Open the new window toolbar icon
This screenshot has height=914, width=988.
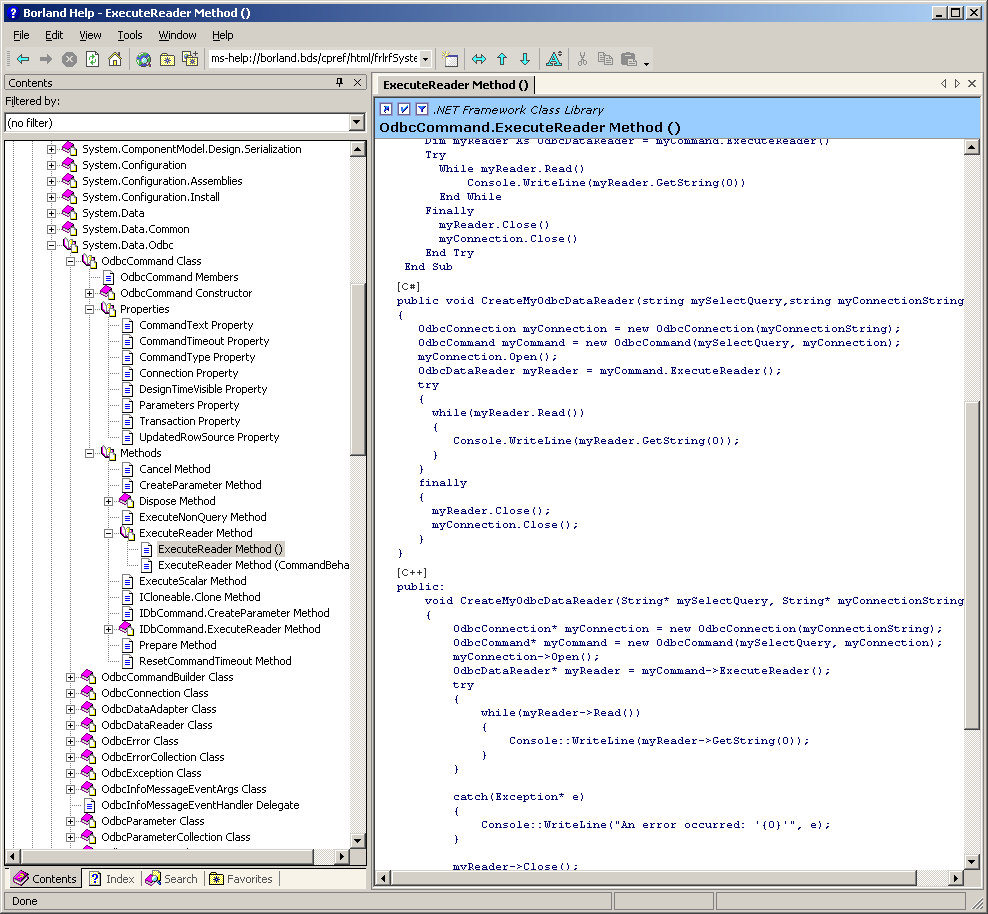450,59
